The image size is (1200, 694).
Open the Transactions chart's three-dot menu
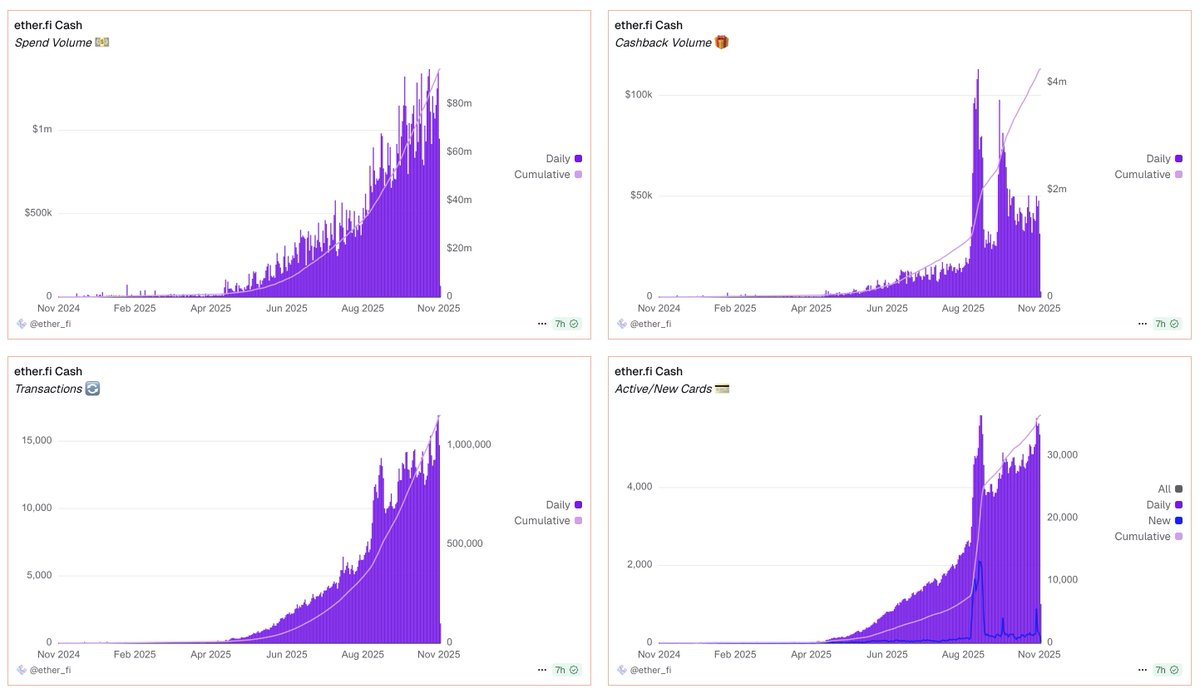(543, 670)
